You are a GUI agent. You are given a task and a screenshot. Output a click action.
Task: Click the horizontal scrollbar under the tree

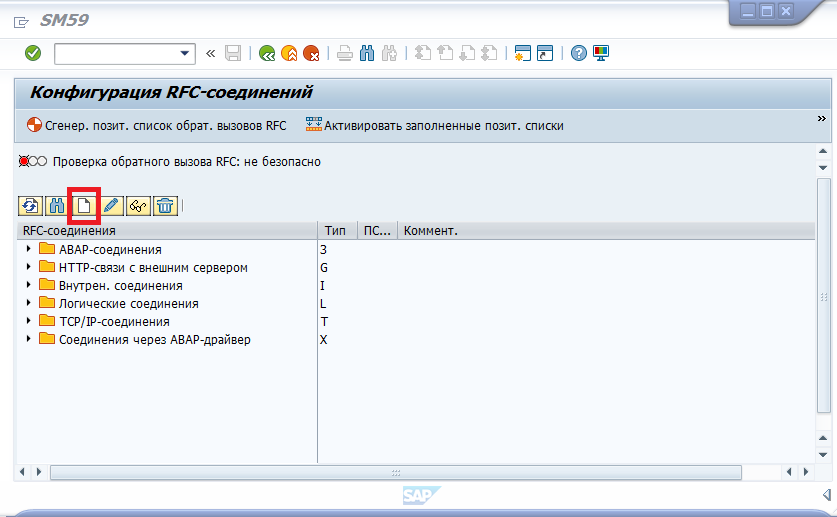tap(395, 472)
